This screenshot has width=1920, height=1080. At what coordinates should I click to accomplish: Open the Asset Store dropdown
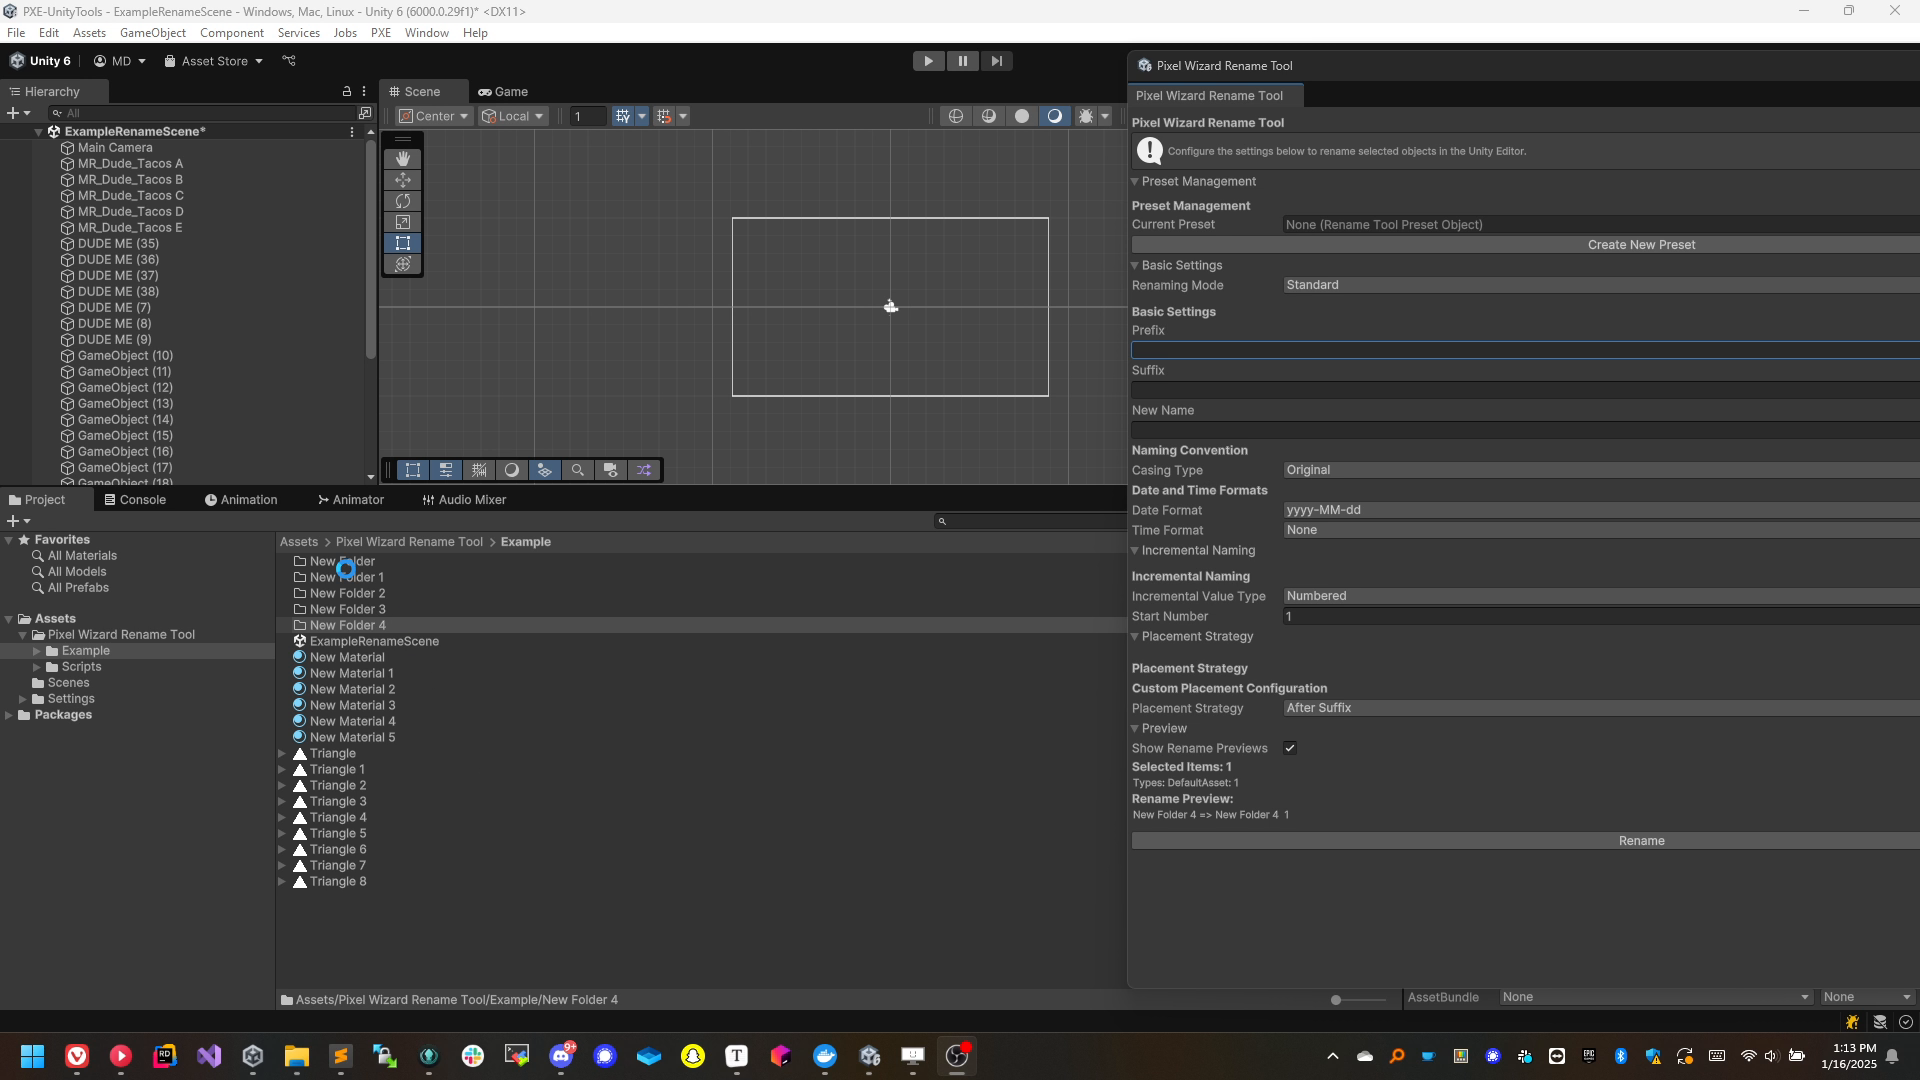click(x=213, y=61)
